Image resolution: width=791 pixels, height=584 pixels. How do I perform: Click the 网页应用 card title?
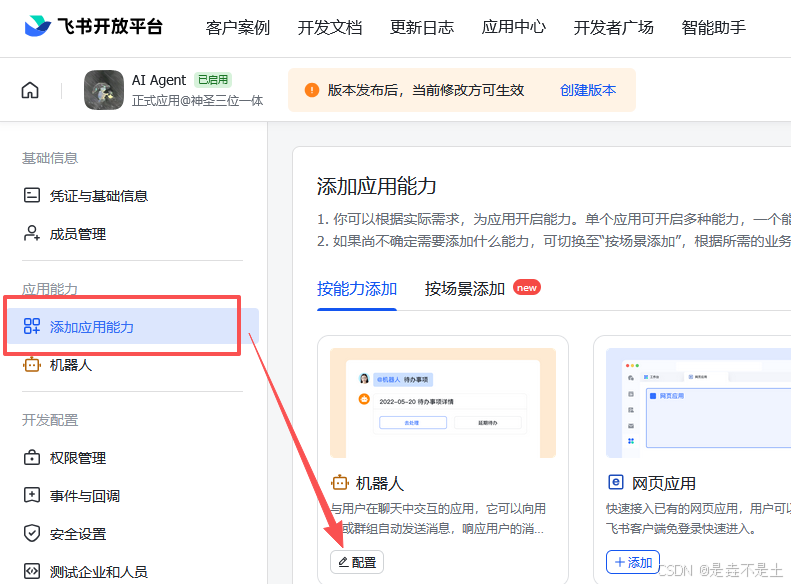pyautogui.click(x=664, y=483)
